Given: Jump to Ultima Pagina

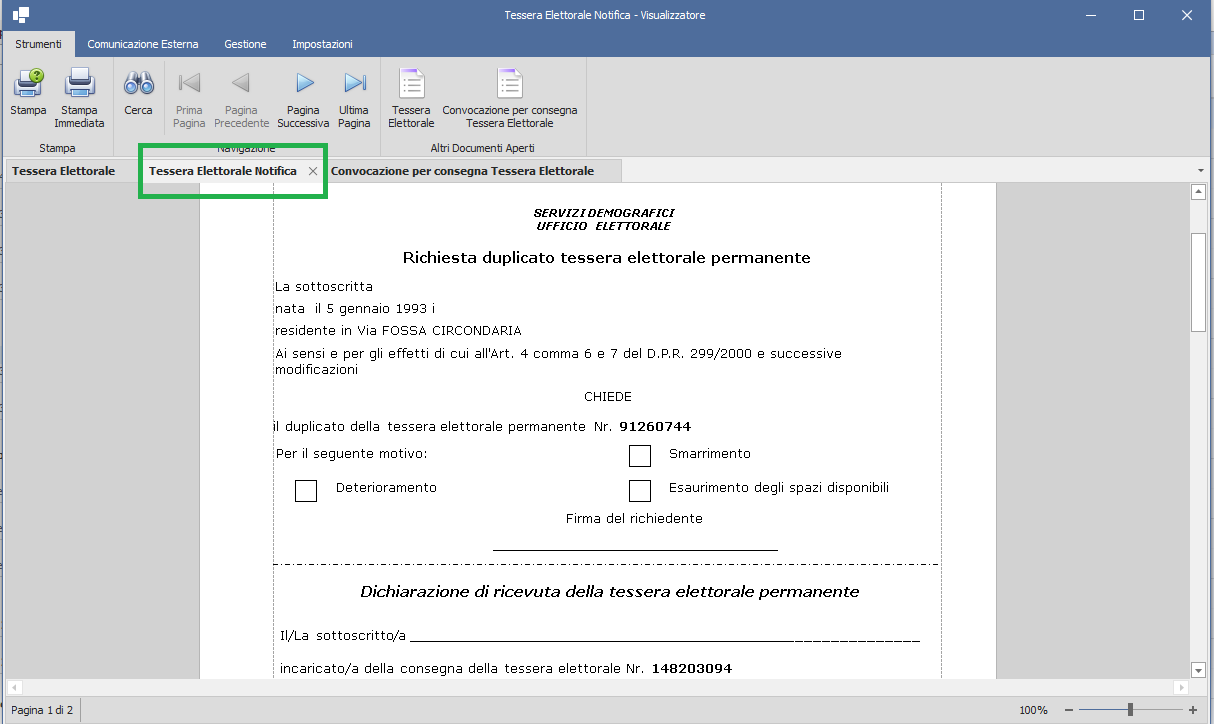Looking at the screenshot, I should click(354, 83).
